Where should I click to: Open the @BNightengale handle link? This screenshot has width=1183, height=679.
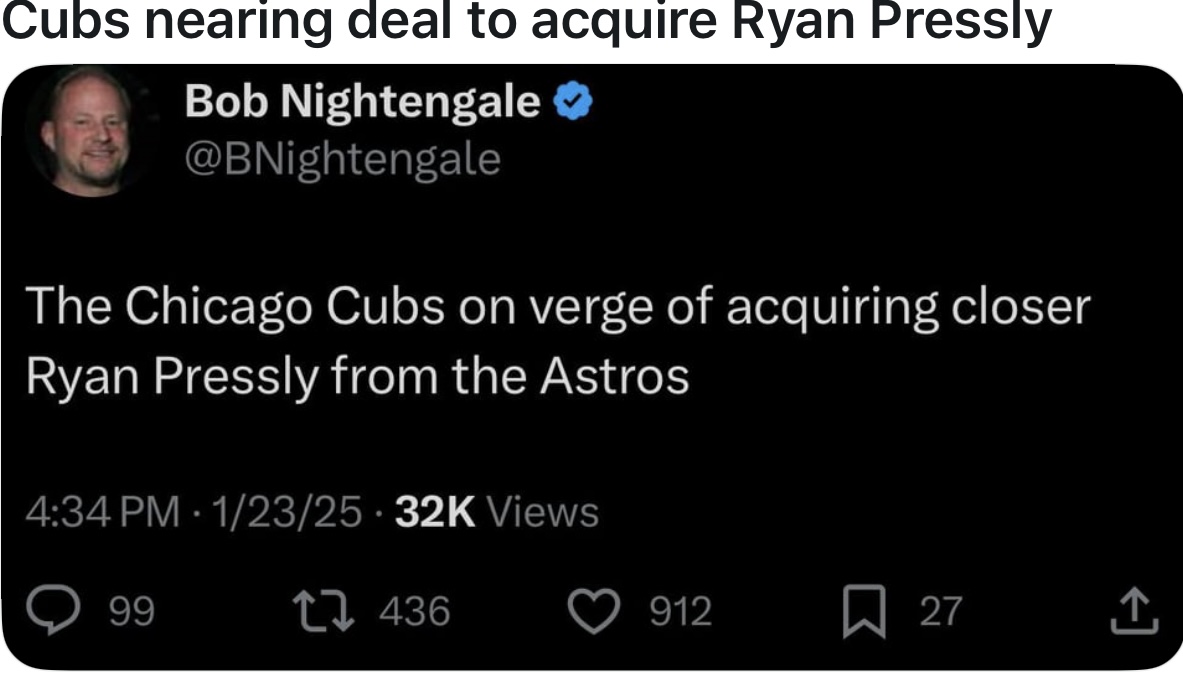(x=342, y=158)
